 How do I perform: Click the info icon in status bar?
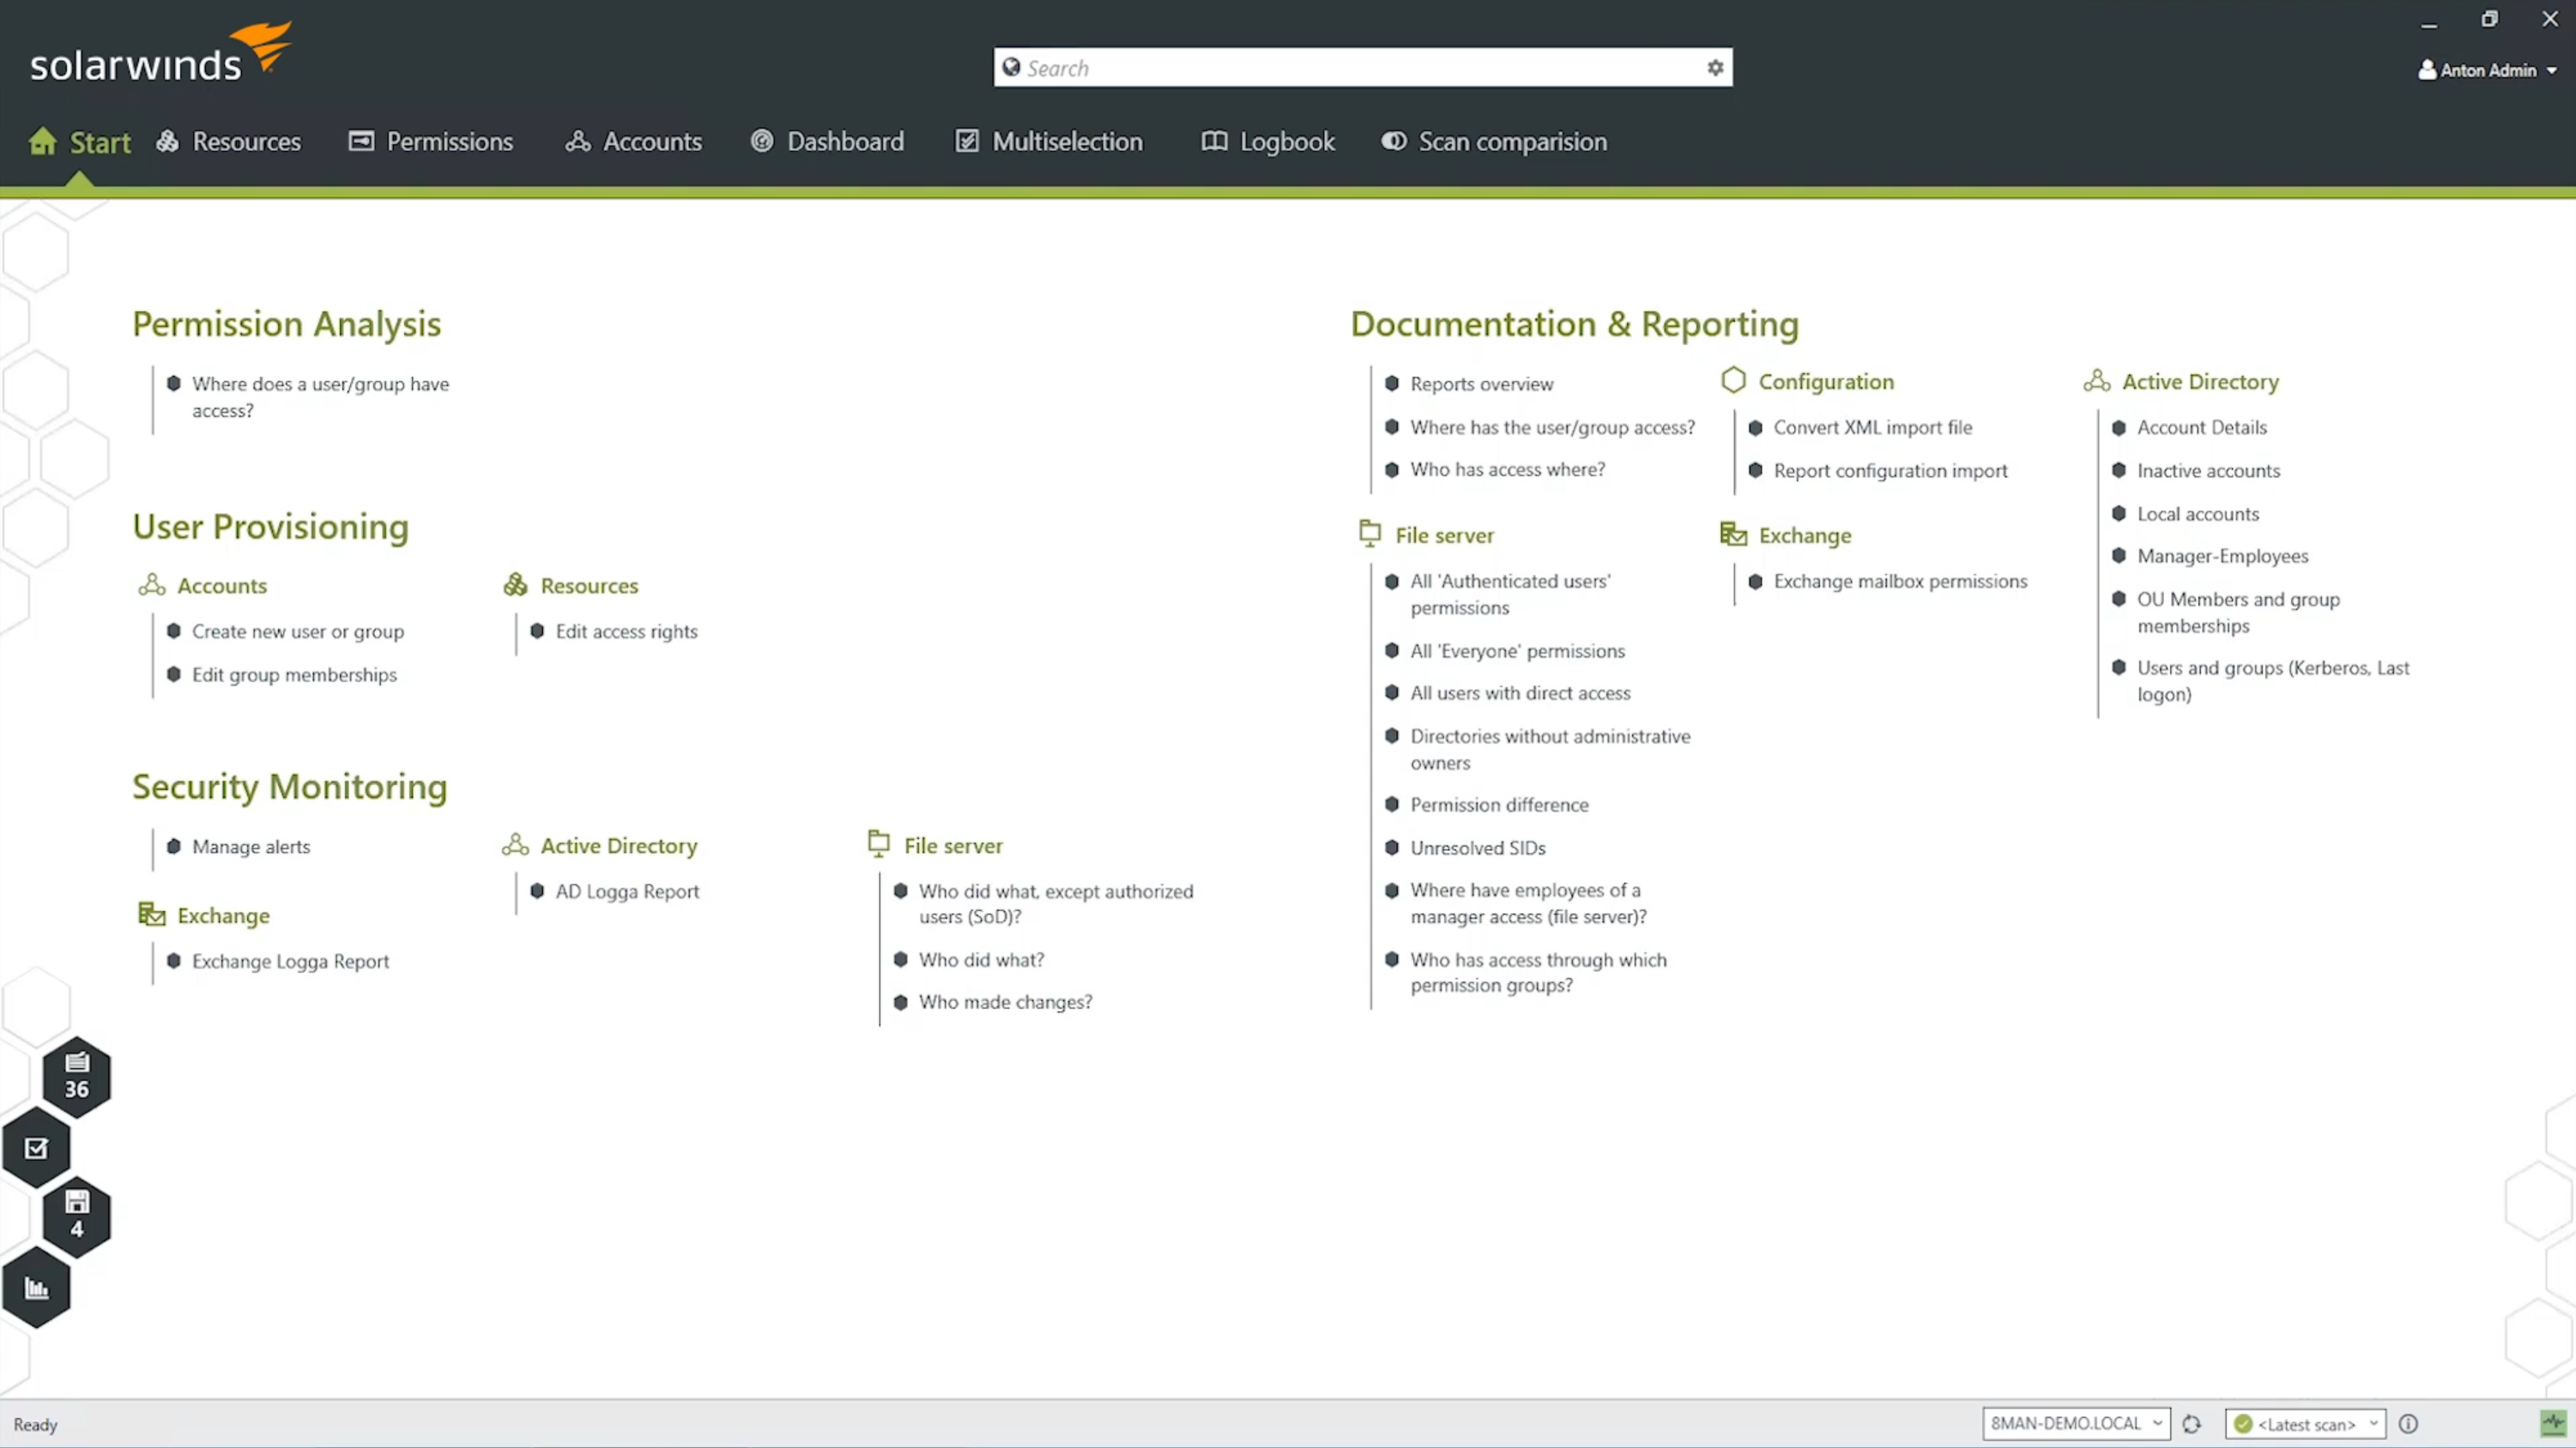2409,1423
